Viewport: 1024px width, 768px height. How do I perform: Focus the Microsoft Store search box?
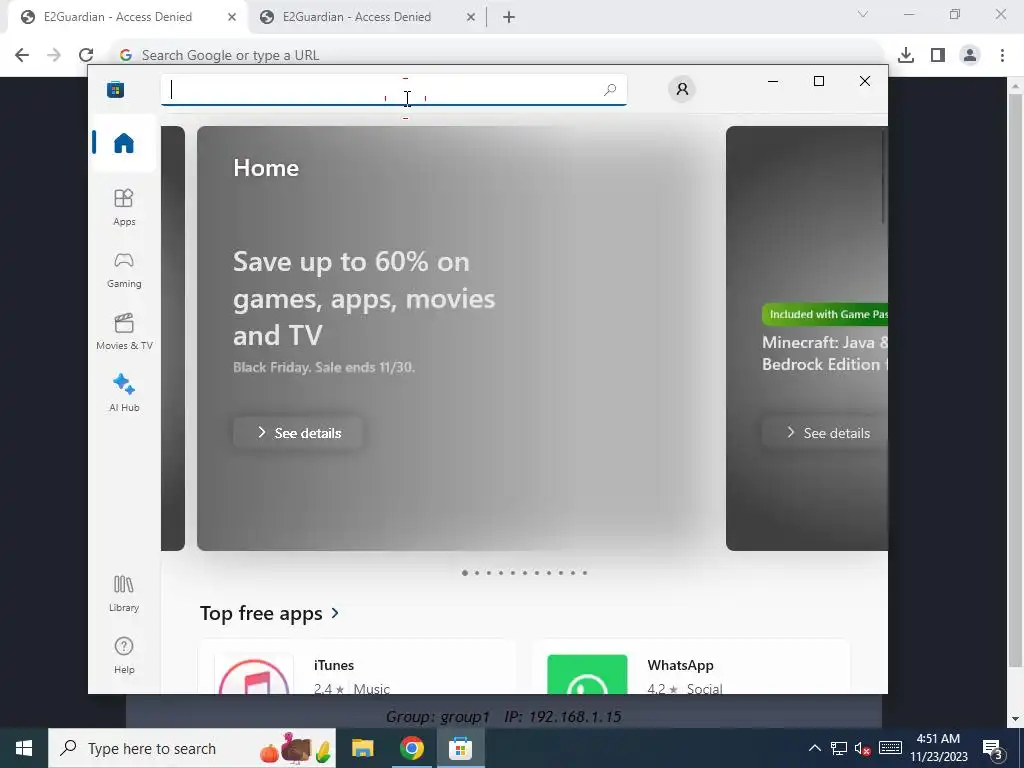point(394,89)
